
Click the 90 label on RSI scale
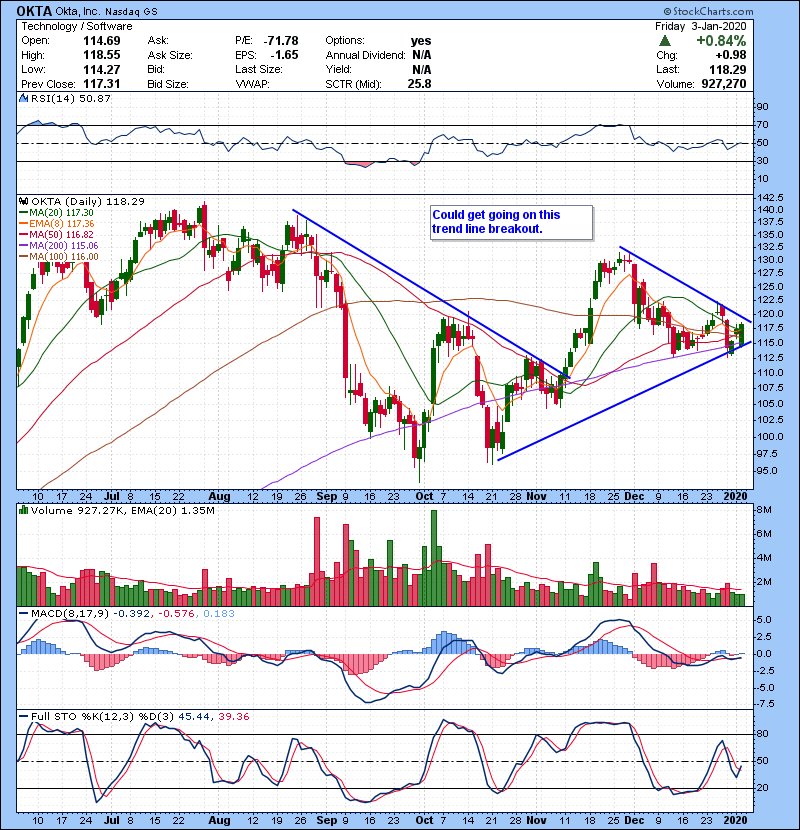(x=763, y=107)
